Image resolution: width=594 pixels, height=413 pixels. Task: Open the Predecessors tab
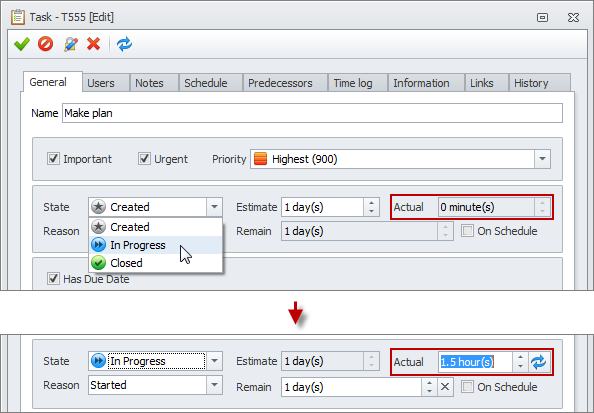(285, 83)
